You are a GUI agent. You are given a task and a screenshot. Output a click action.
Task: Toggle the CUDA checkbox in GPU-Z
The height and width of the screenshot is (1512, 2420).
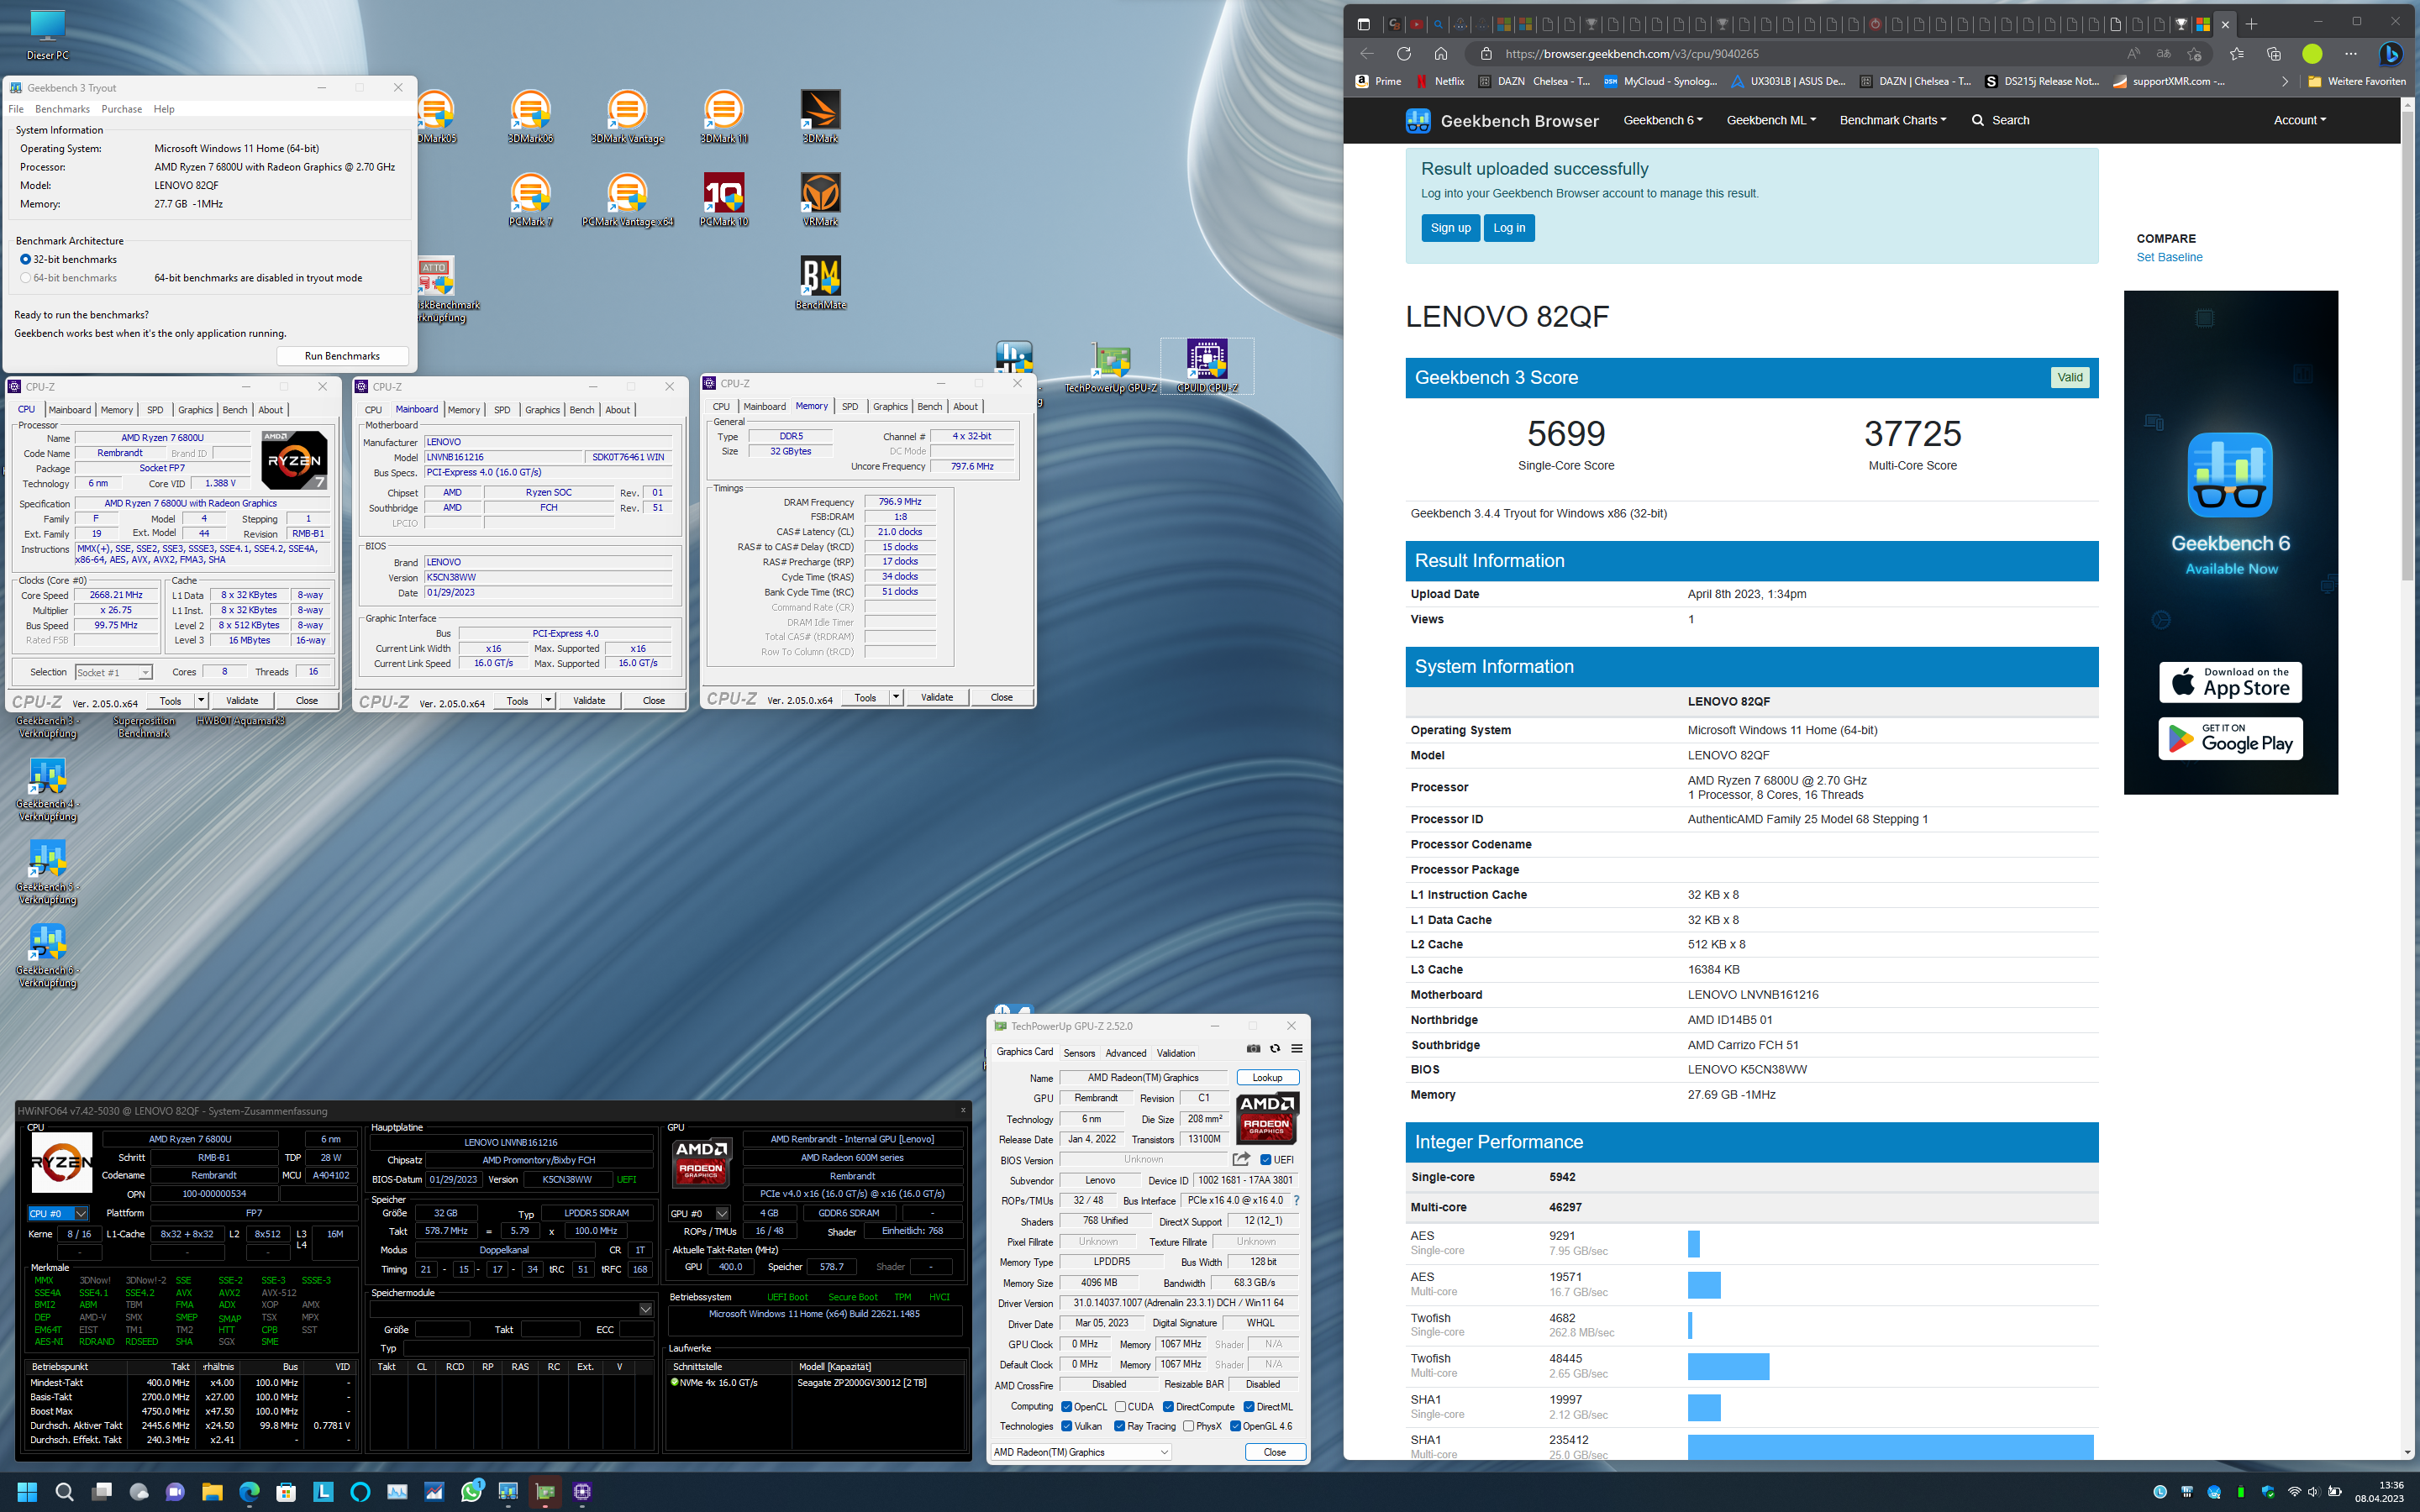[1121, 1407]
